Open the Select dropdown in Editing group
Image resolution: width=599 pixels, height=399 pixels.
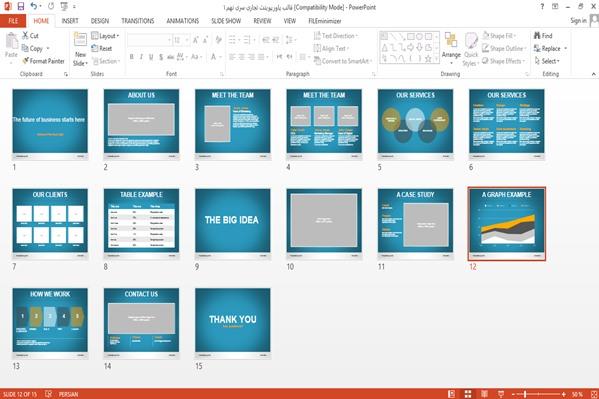pyautogui.click(x=547, y=61)
